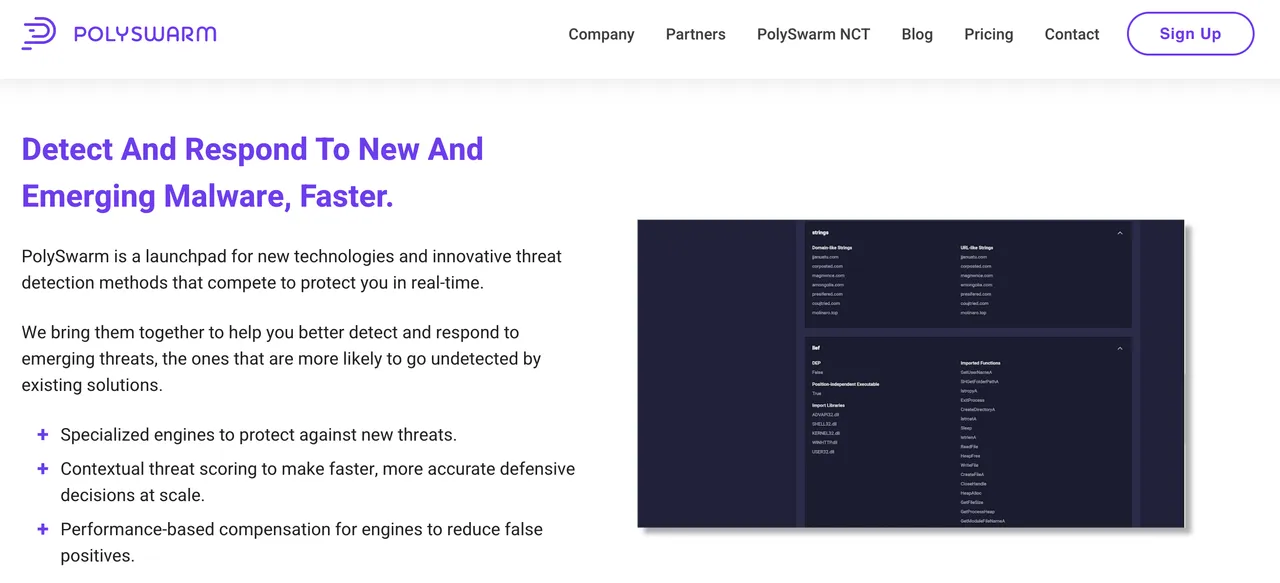
Task: Click the 'Contextual threat scoring' bullet text
Action: 318,481
